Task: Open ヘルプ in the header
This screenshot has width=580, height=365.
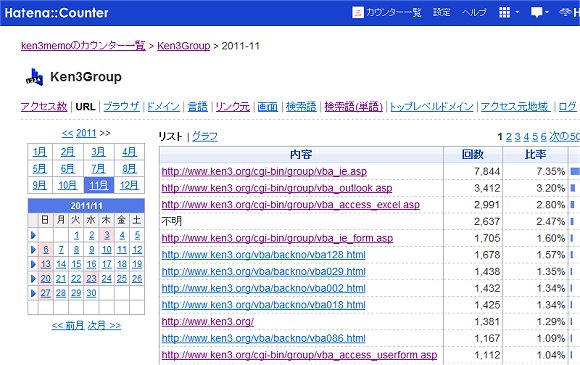Action: pos(474,13)
